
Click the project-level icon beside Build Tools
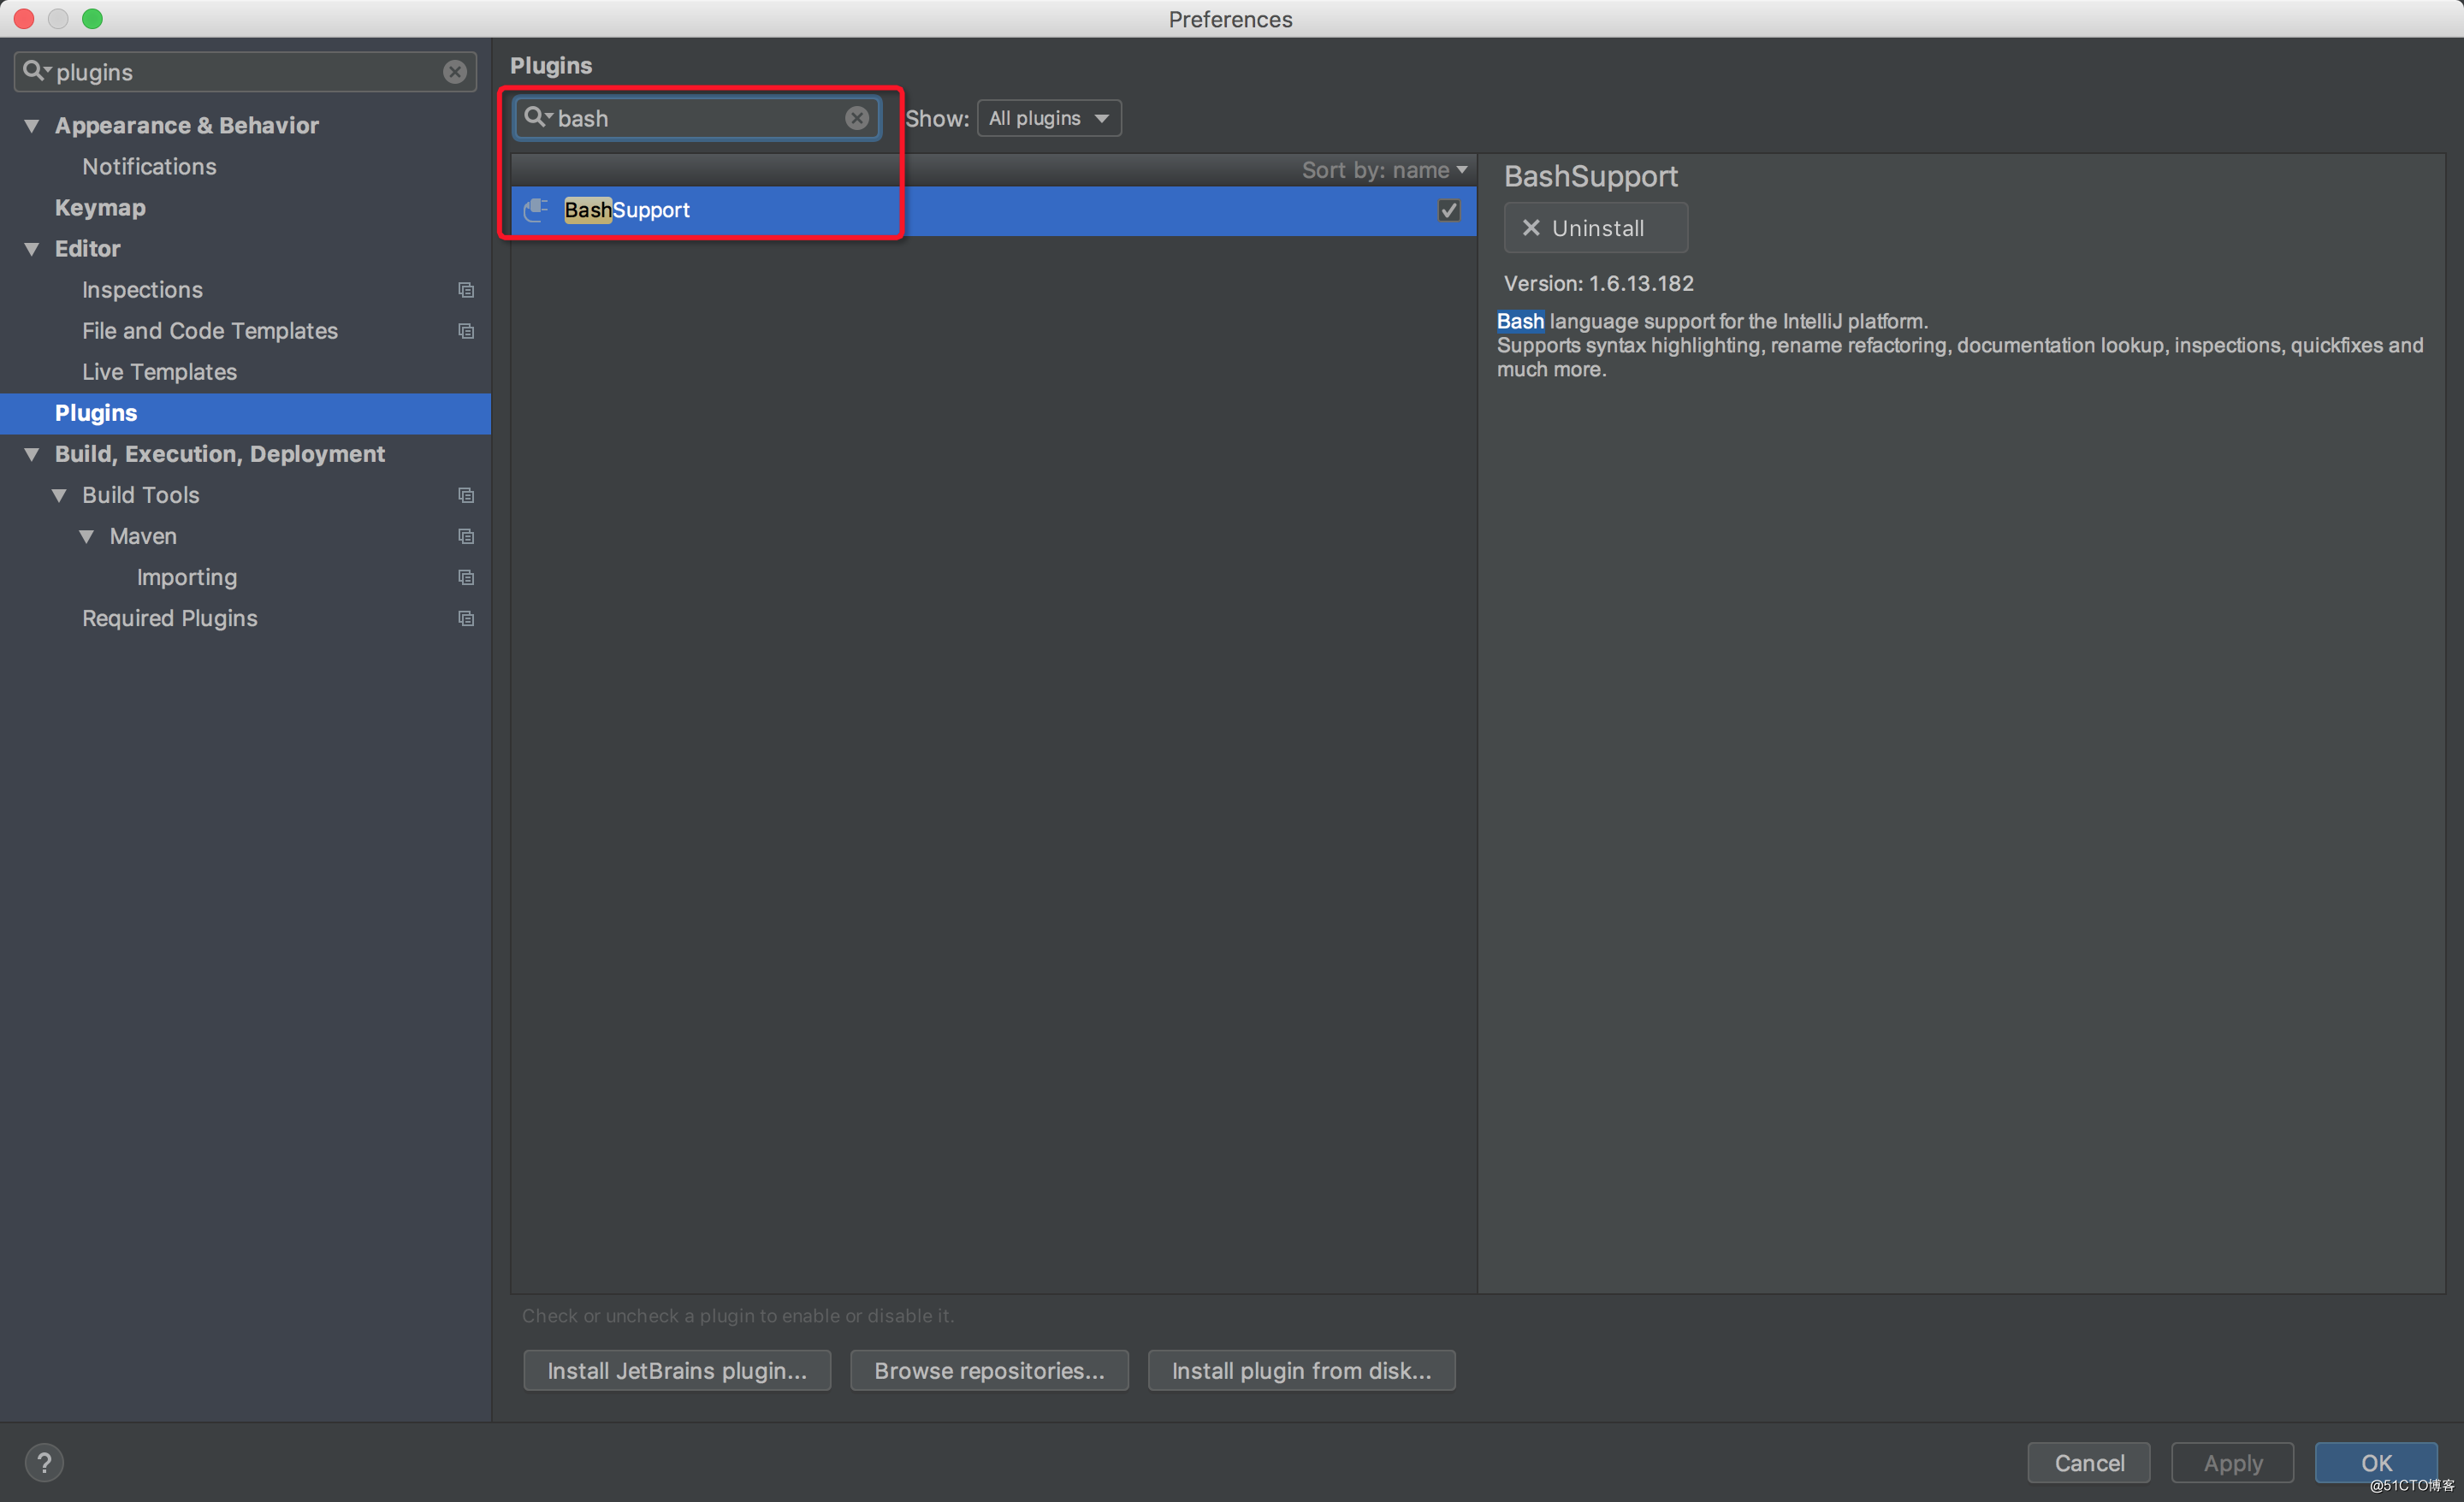click(x=466, y=495)
